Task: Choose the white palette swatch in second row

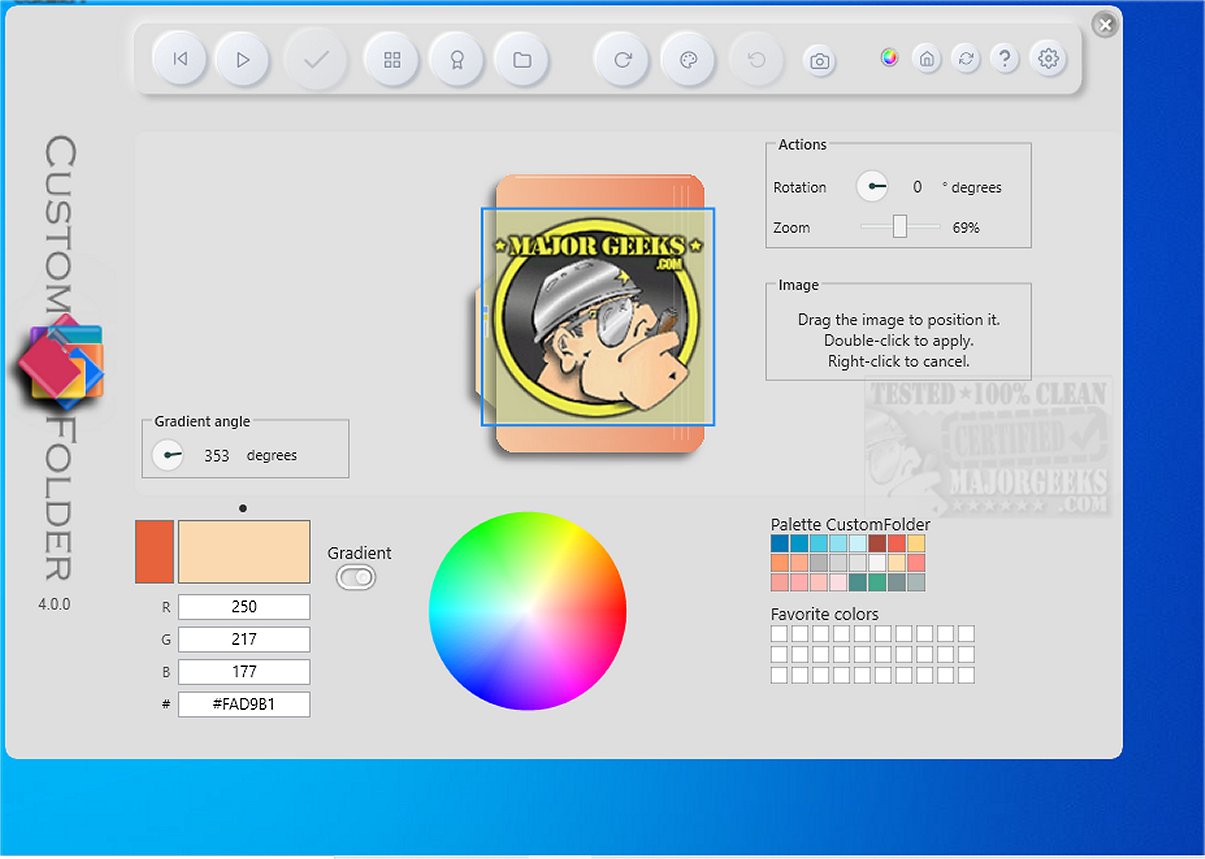Action: (x=877, y=563)
